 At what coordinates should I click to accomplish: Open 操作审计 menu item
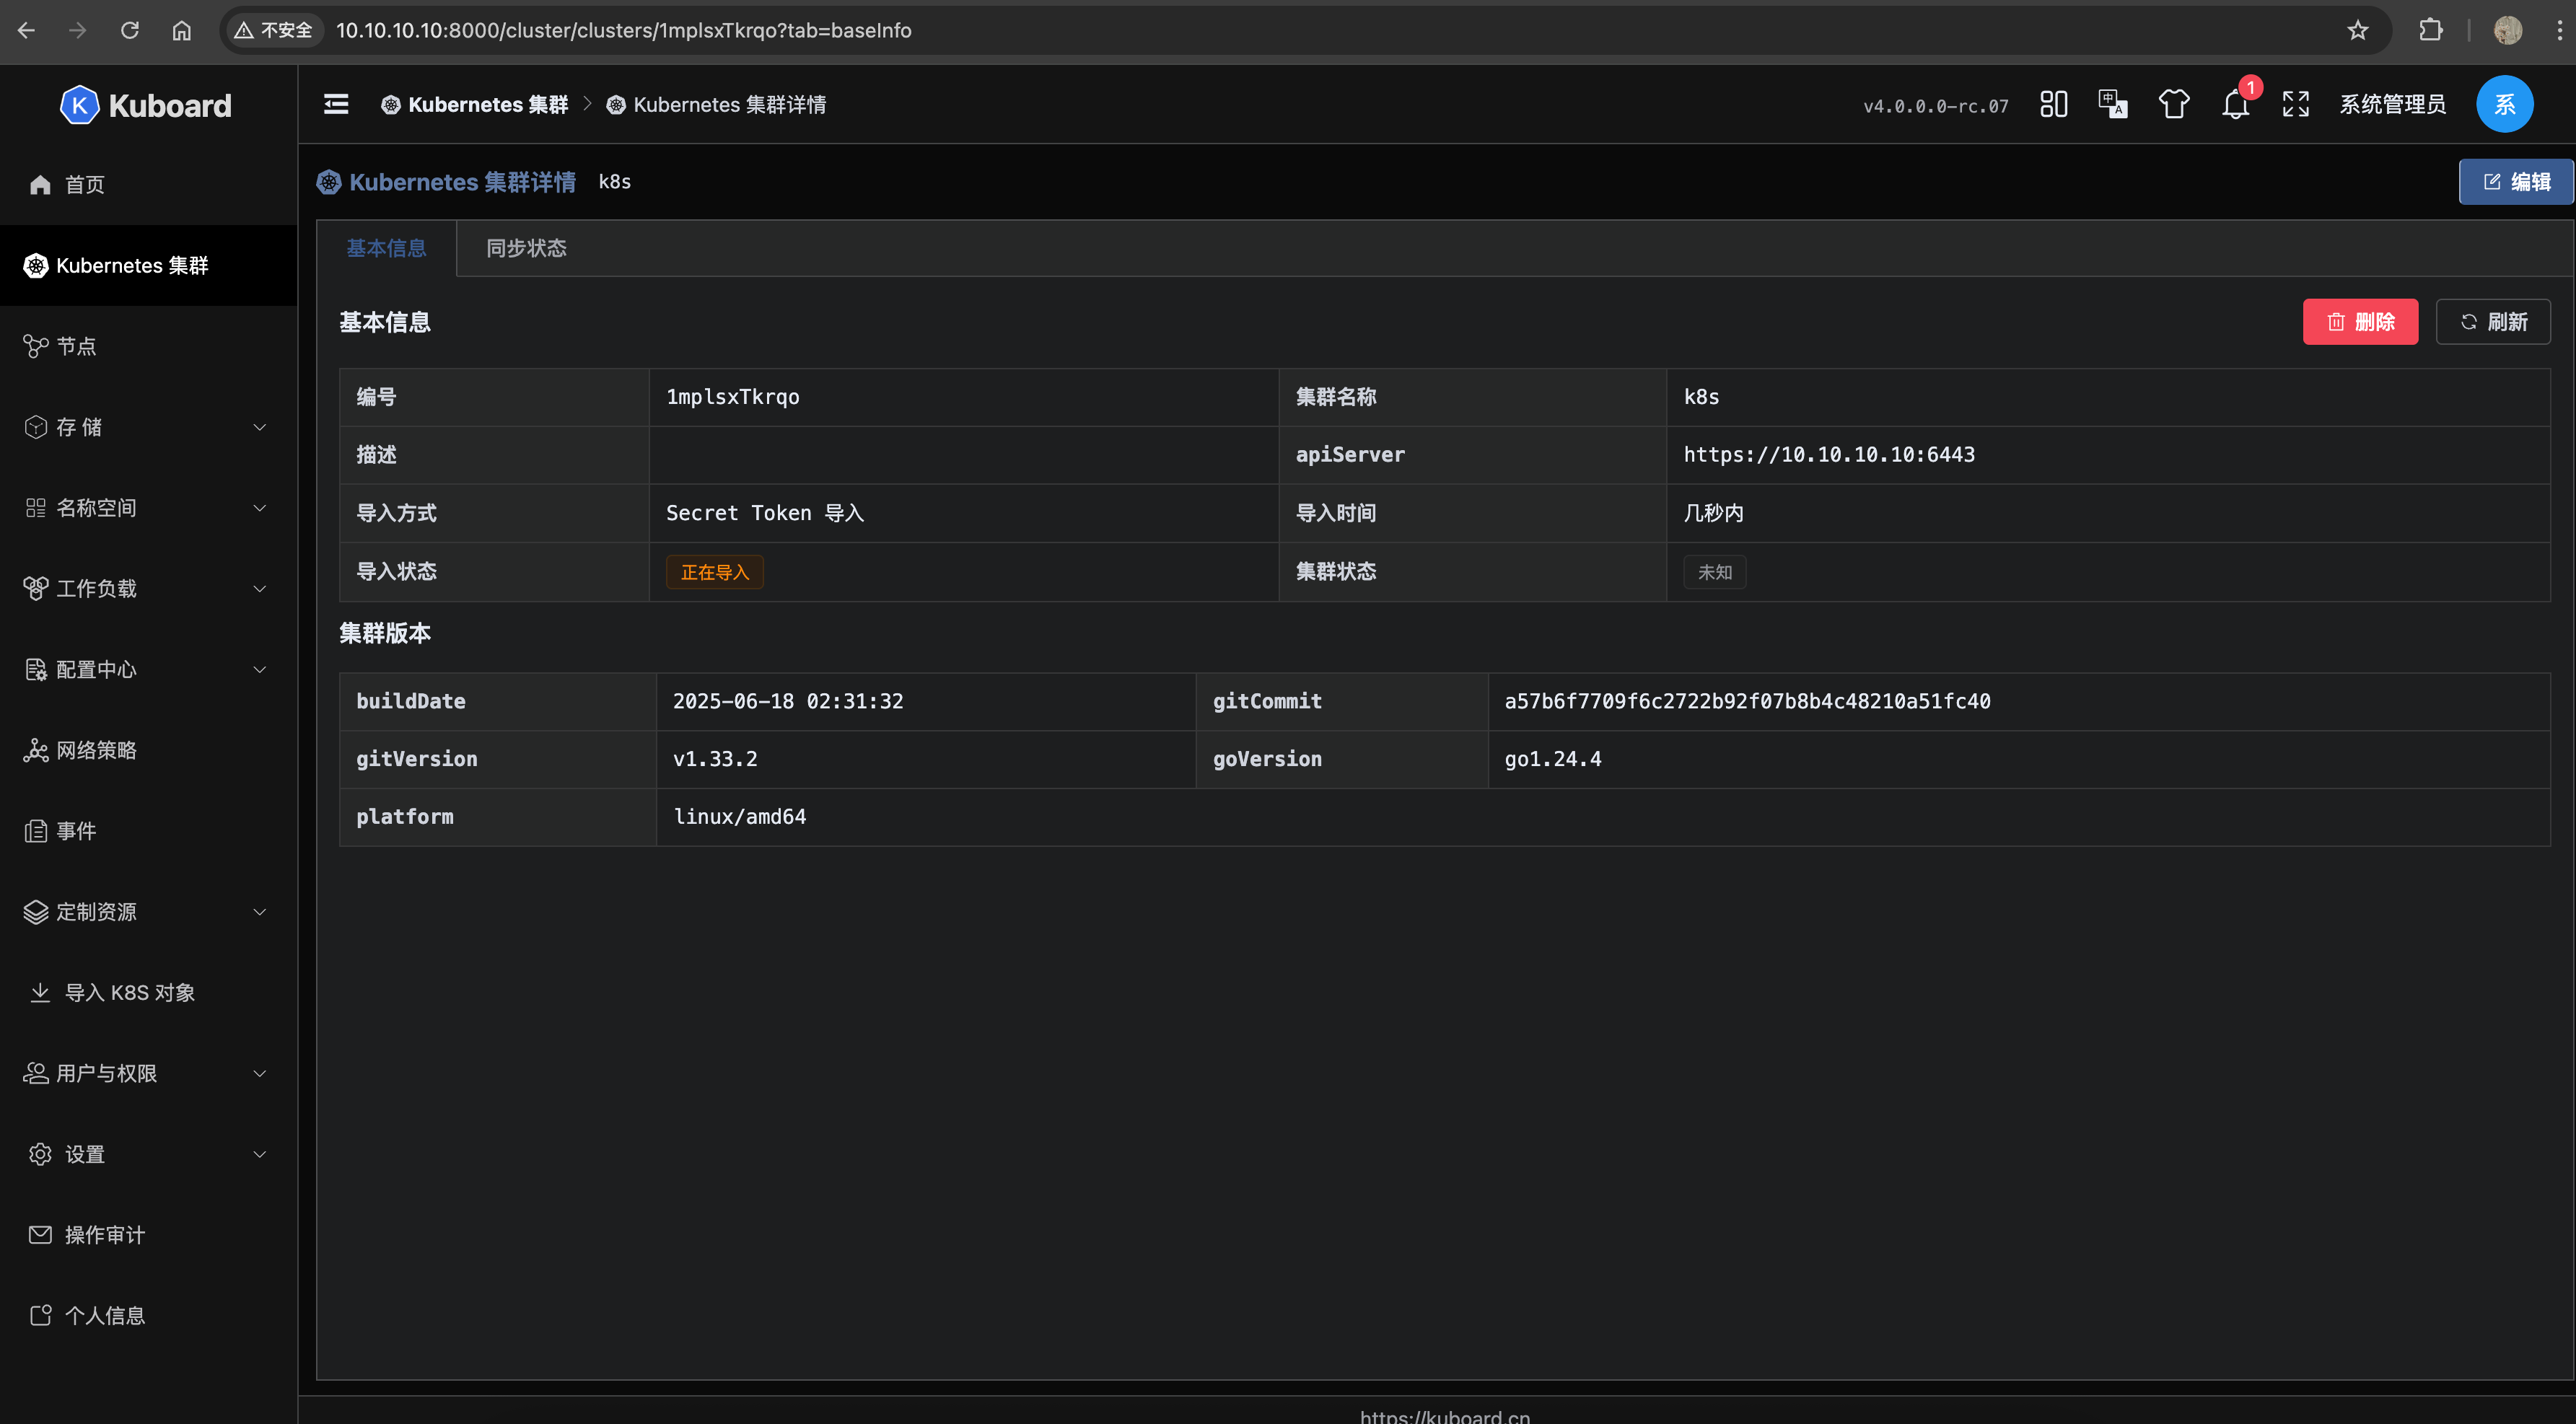[148, 1235]
